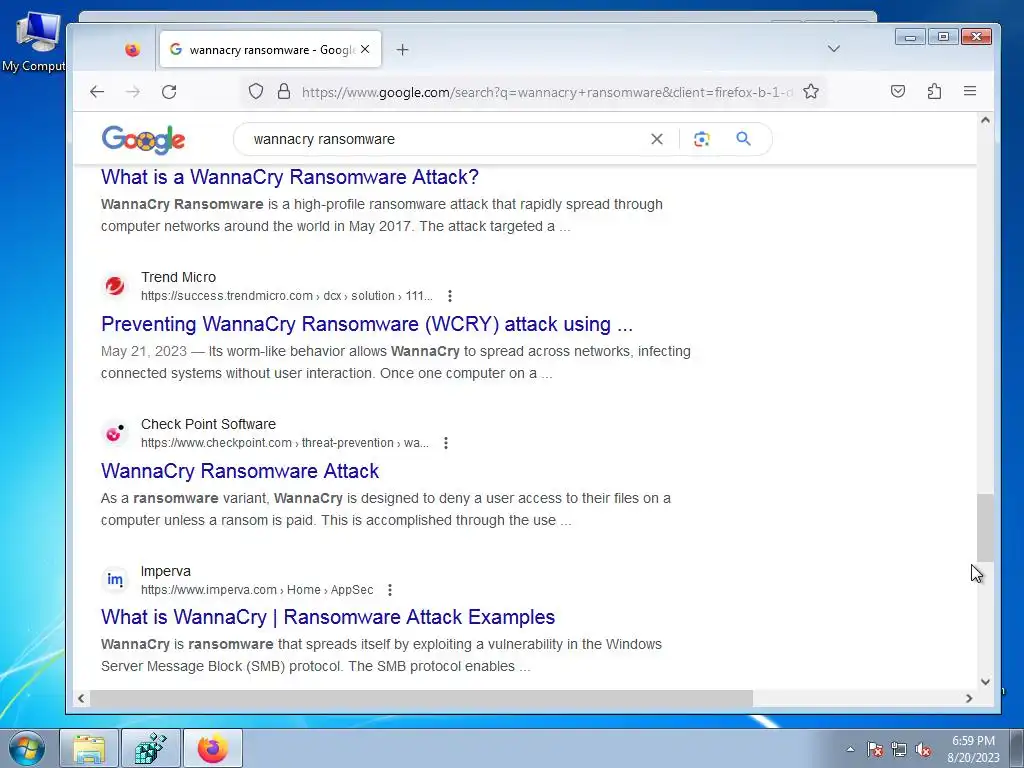
Task: Click the Trend Micro site favicon
Action: (115, 286)
